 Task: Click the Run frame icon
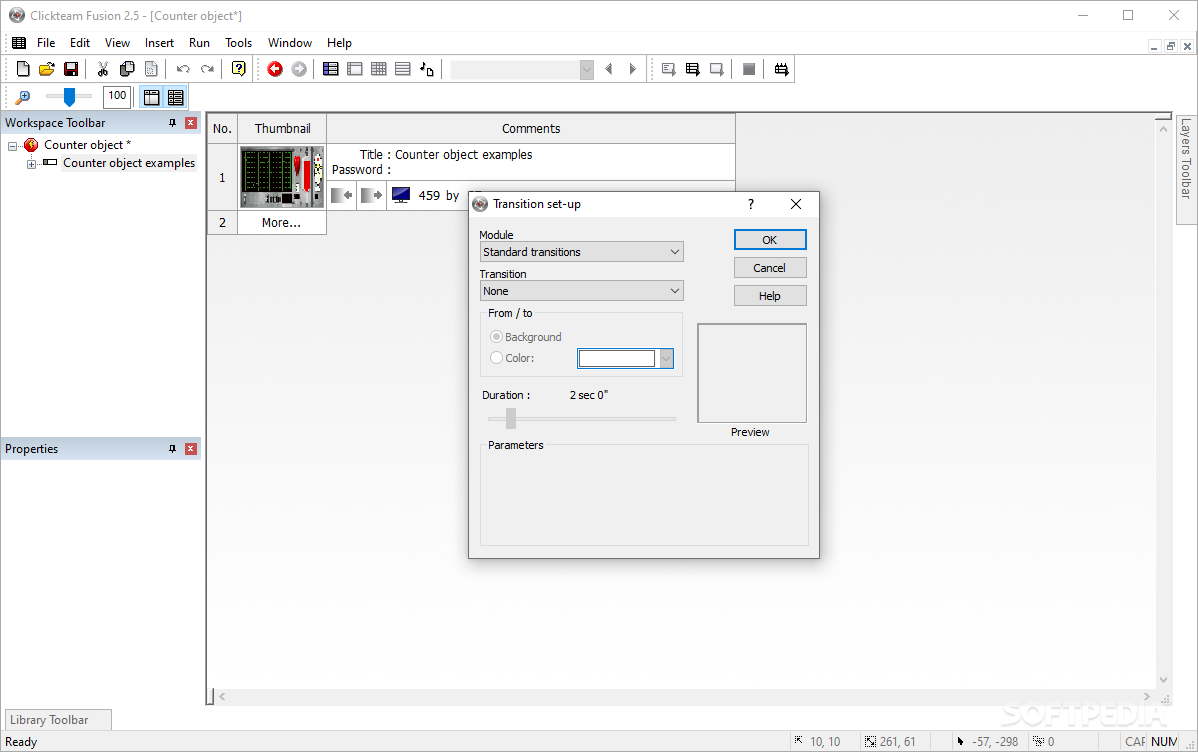(x=717, y=70)
